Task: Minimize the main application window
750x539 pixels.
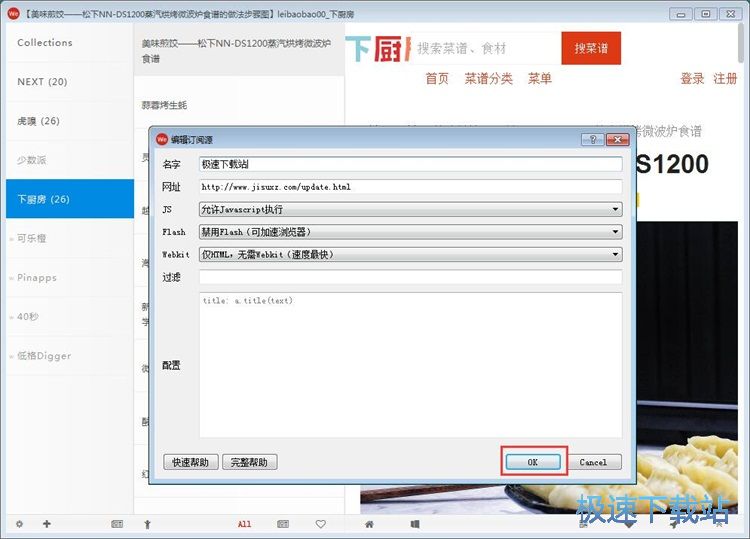Action: (x=681, y=14)
